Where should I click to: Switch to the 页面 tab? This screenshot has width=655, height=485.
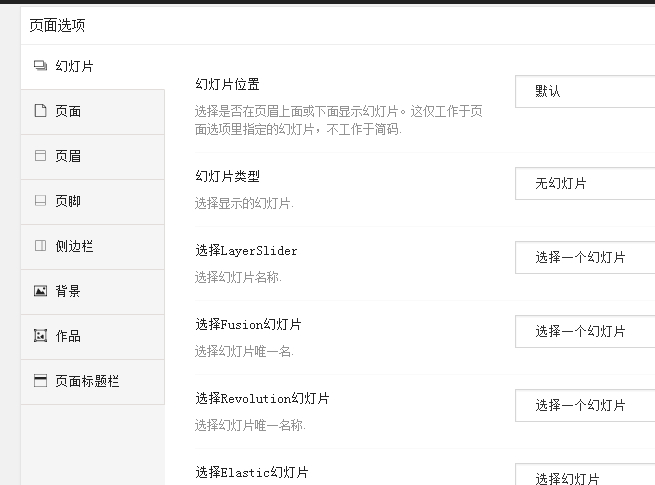(93, 112)
